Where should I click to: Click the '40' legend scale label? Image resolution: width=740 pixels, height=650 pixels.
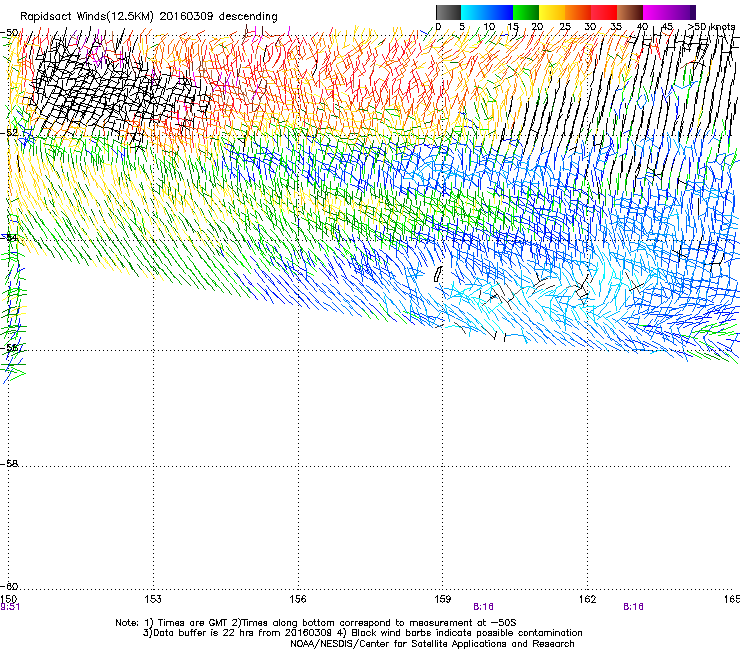coord(642,27)
